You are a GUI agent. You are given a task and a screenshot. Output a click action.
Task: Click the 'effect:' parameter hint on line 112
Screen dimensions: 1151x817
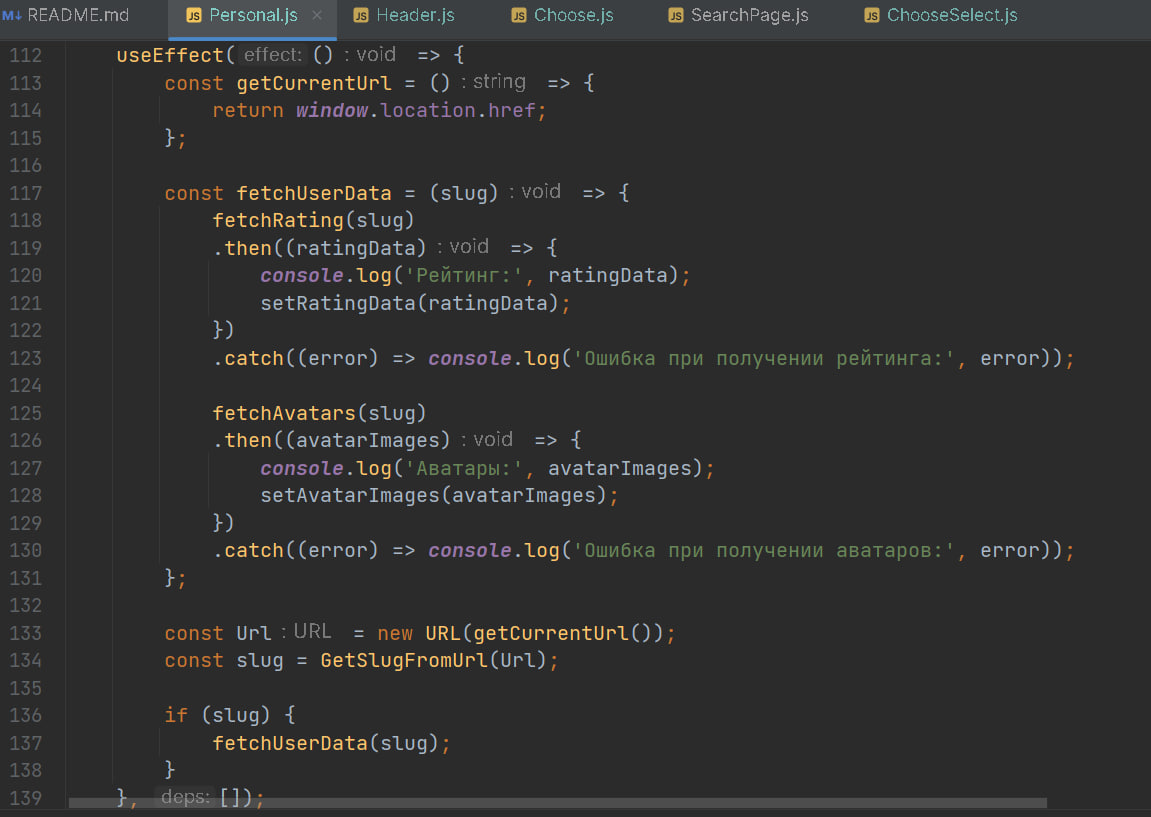click(x=272, y=55)
